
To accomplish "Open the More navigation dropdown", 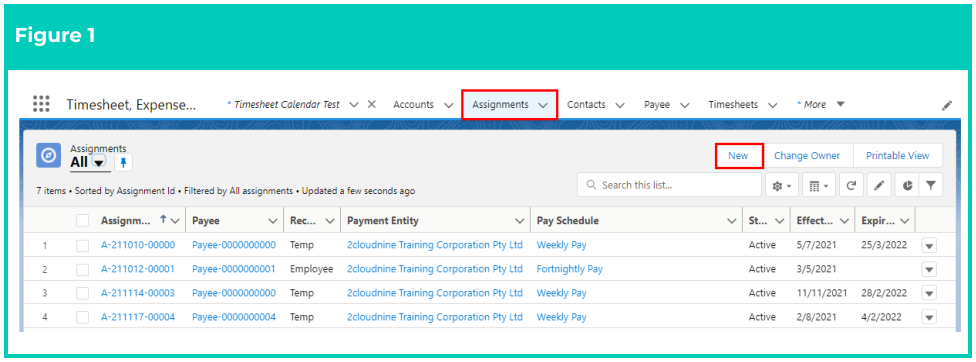I will pos(840,104).
